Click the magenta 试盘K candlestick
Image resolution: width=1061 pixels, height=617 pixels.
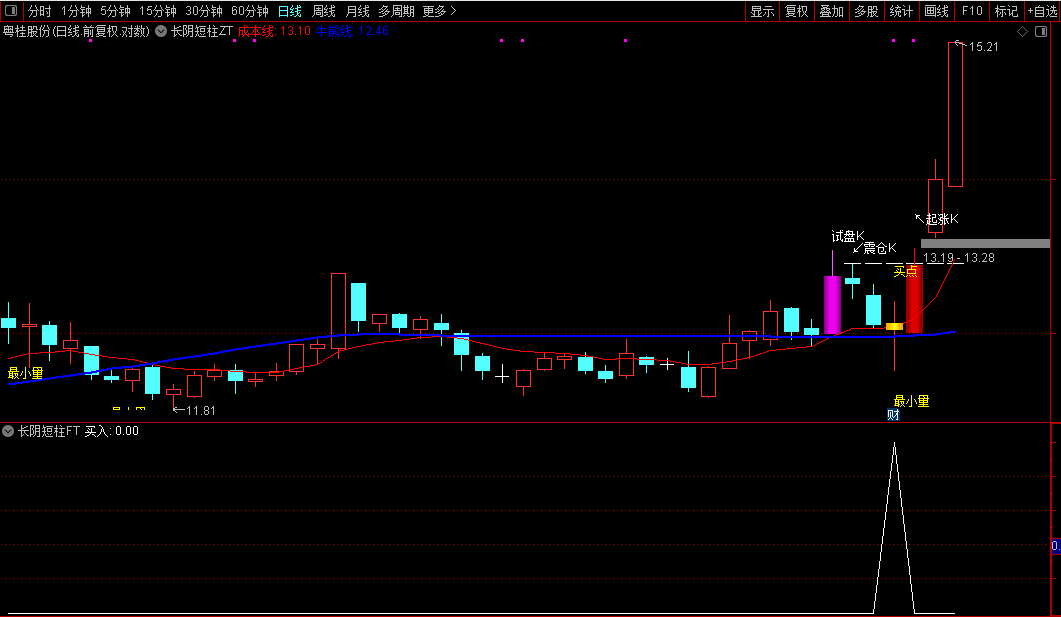pos(832,304)
